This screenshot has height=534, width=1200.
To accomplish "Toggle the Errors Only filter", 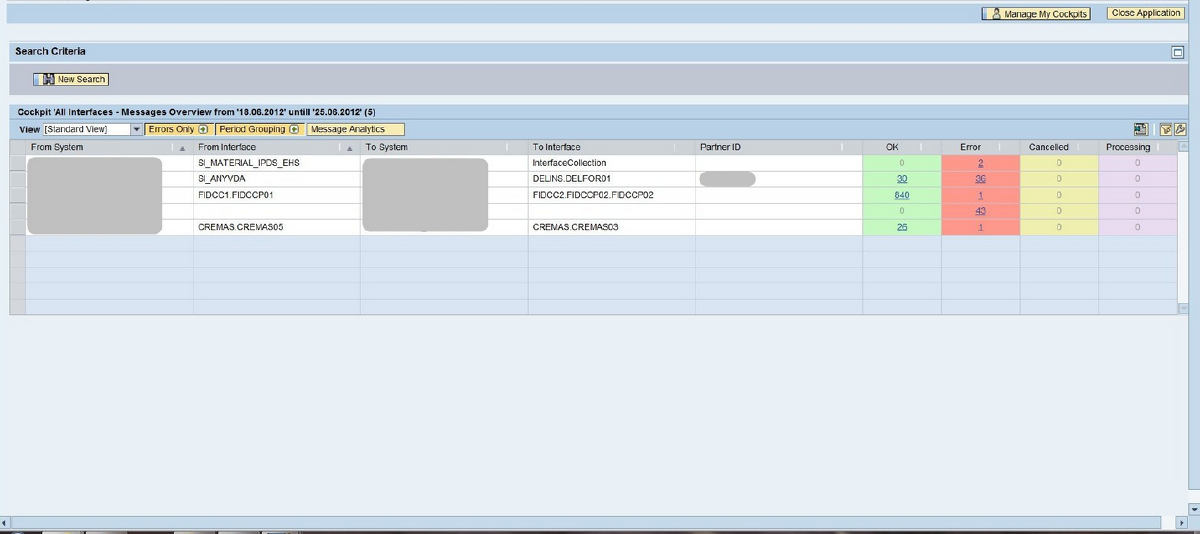I will 177,129.
